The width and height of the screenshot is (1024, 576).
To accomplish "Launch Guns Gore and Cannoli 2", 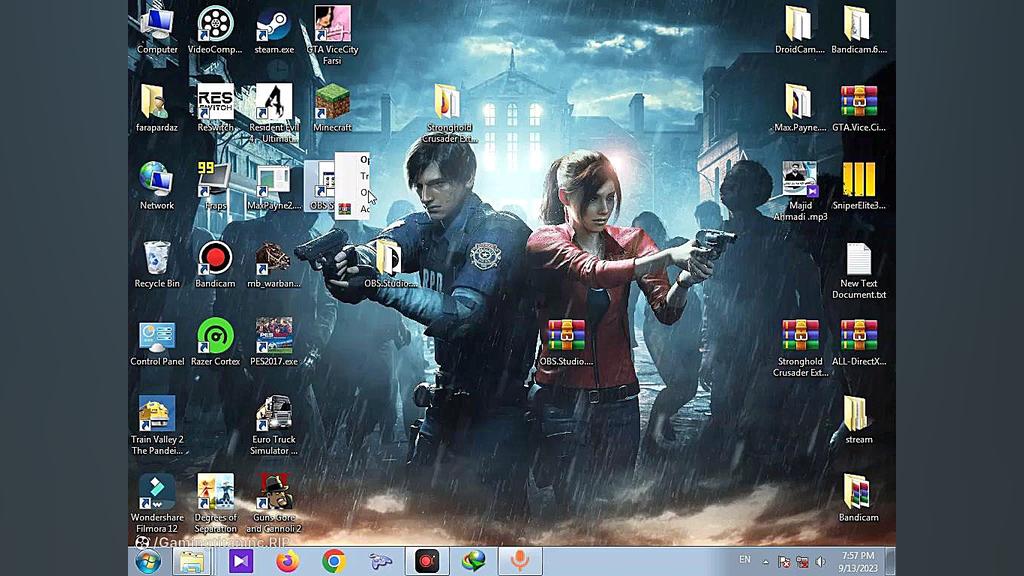I will pos(274,503).
